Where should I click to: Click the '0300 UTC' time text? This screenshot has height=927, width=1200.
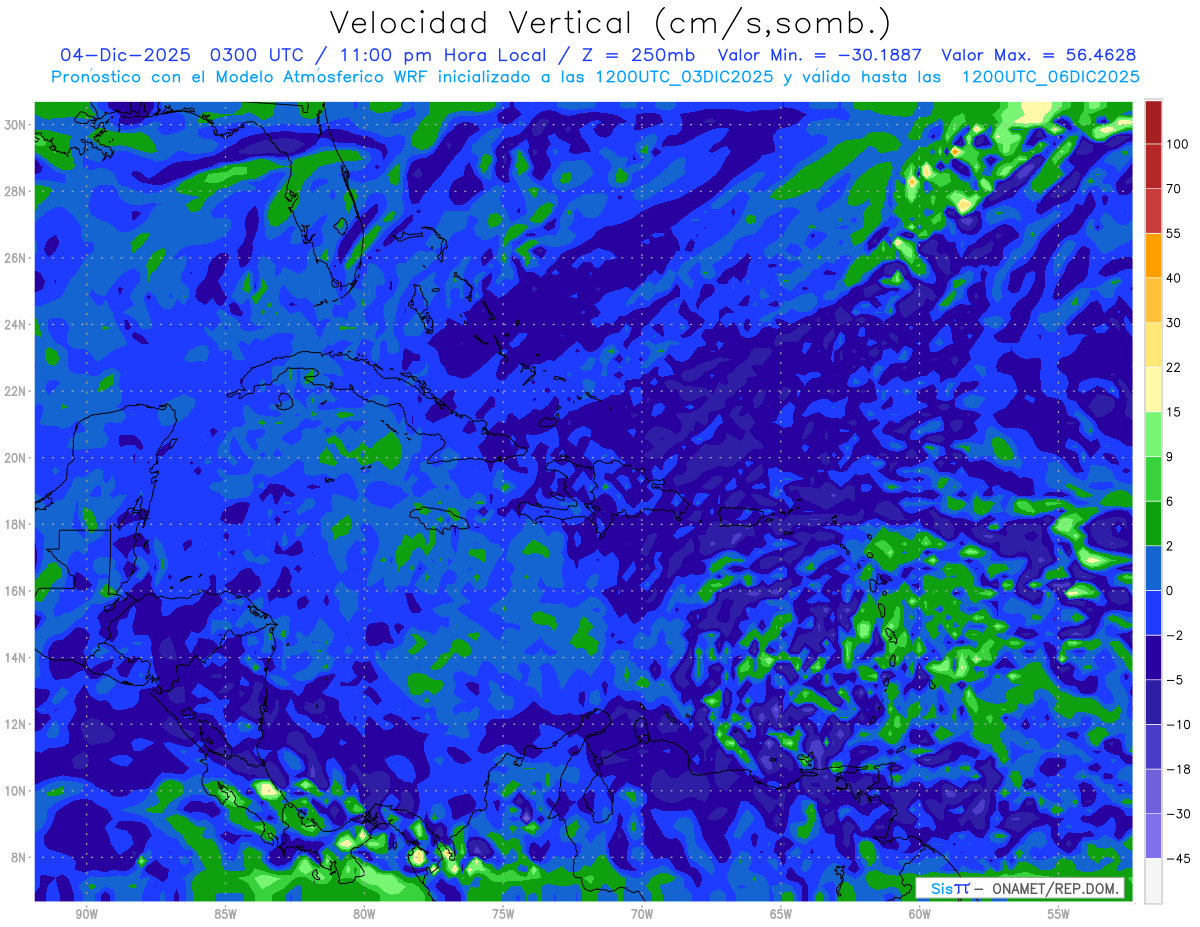tap(259, 55)
